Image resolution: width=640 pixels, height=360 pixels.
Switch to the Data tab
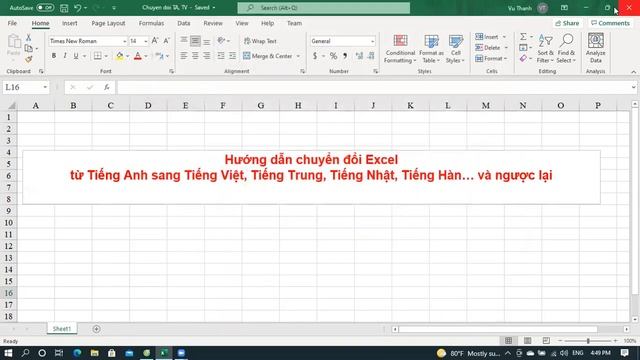[x=184, y=23]
